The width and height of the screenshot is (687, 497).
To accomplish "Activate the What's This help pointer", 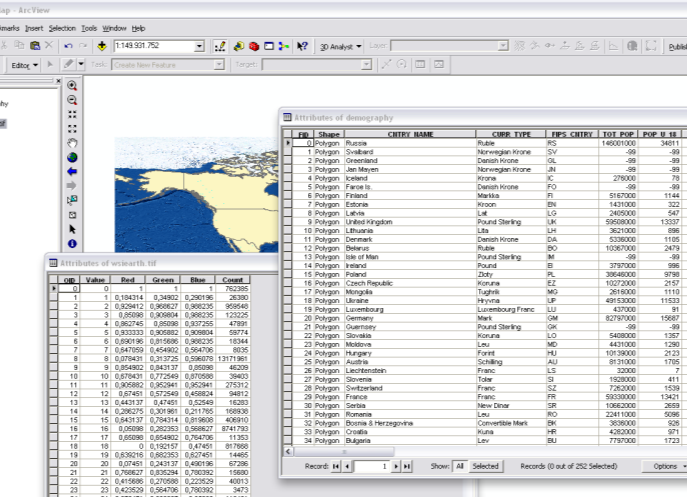I will point(302,46).
